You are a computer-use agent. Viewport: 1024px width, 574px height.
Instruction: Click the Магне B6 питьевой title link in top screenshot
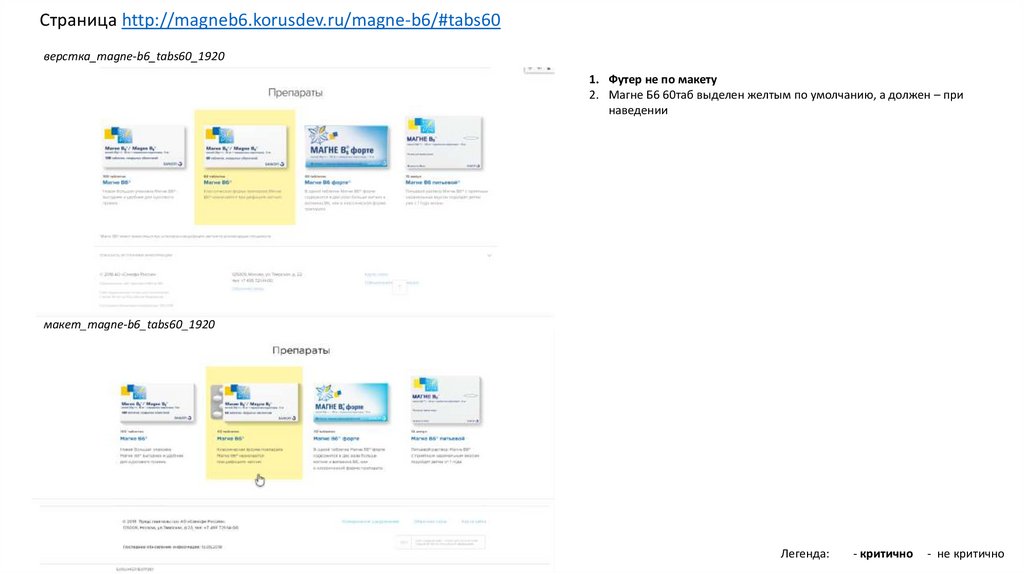coord(426,184)
